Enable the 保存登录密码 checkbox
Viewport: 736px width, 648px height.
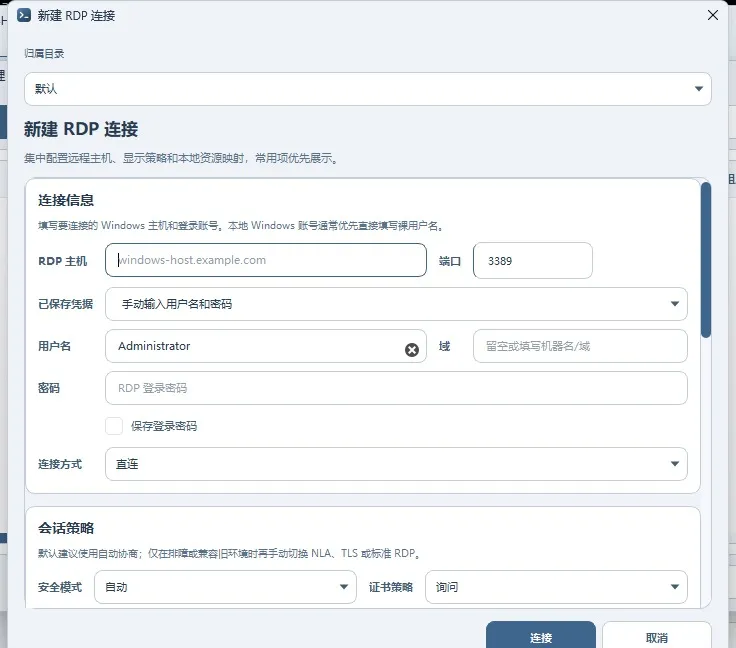114,426
